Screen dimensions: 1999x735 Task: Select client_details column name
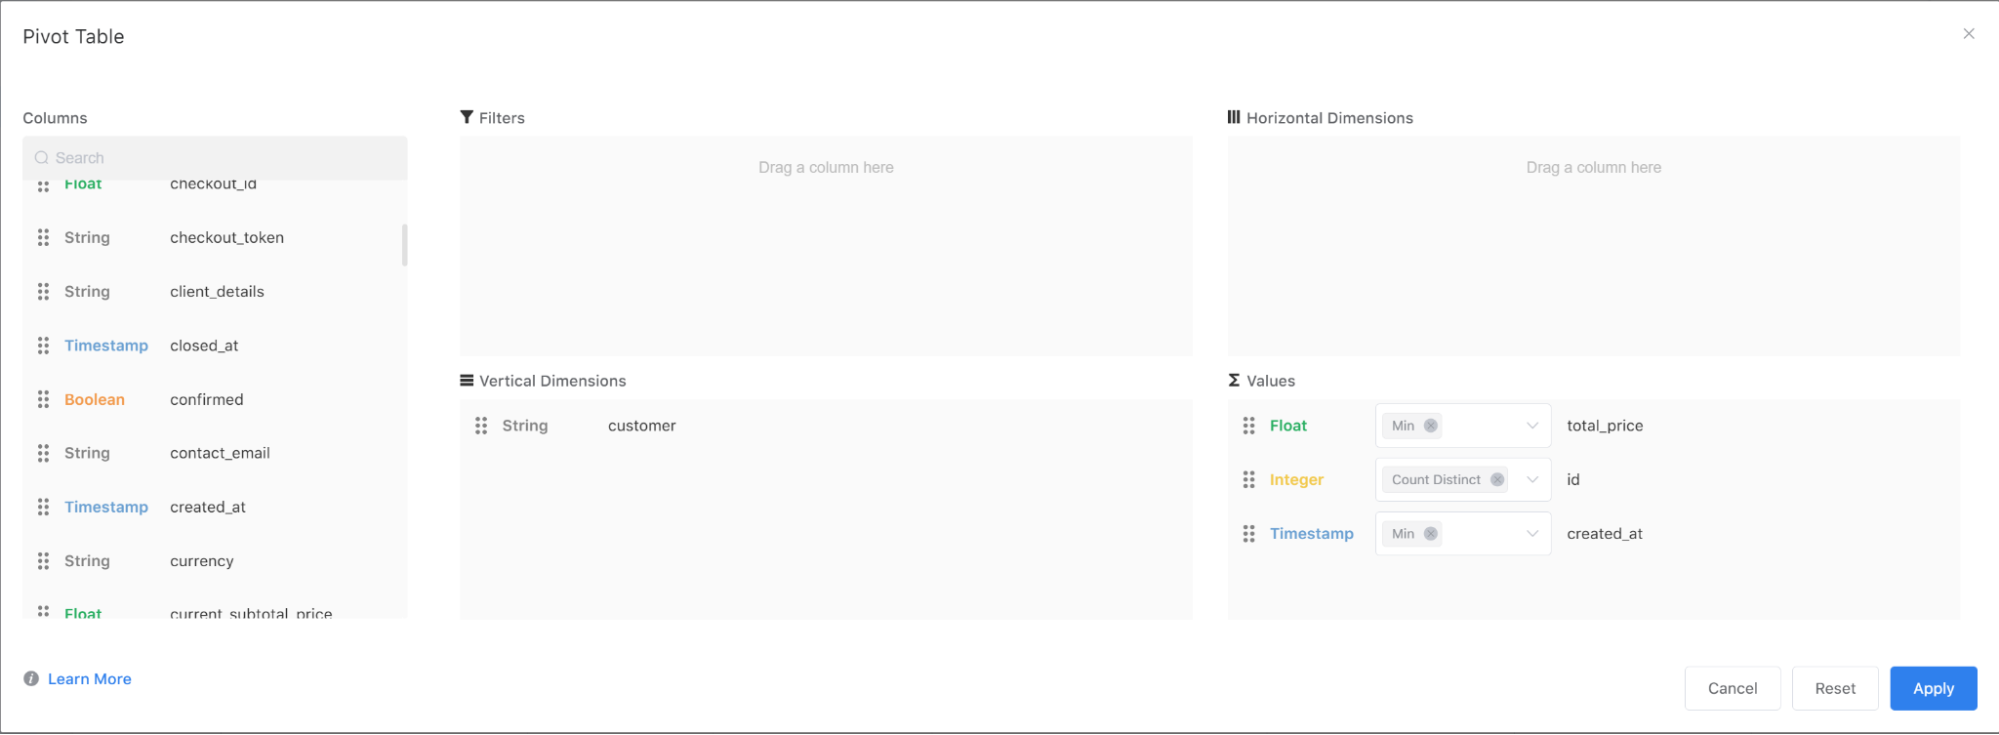[217, 292]
